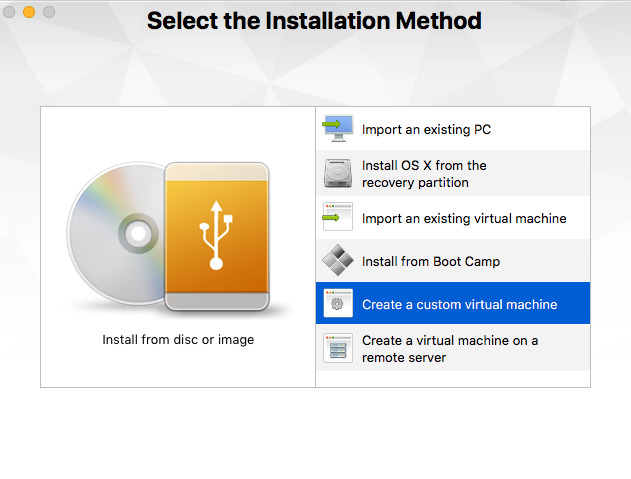Image resolution: width=631 pixels, height=479 pixels.
Task: Click the remote server rack icon
Action: [x=337, y=348]
